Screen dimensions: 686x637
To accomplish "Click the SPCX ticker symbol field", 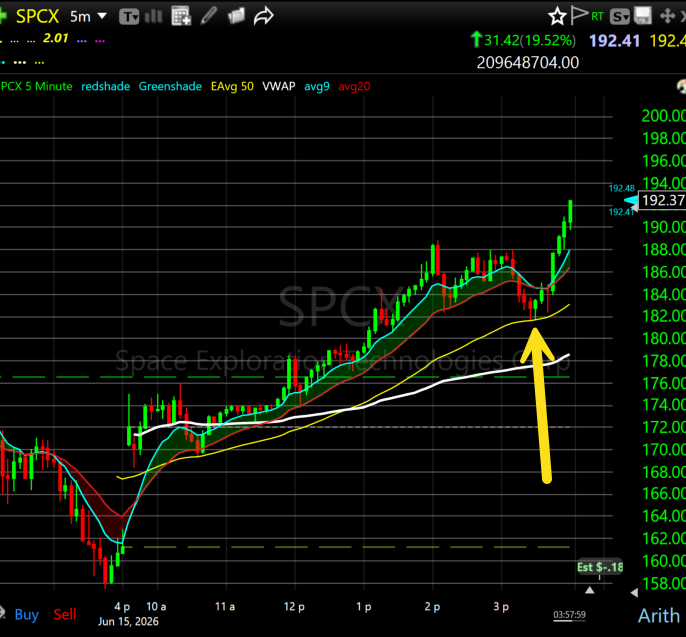I will pyautogui.click(x=37, y=17).
